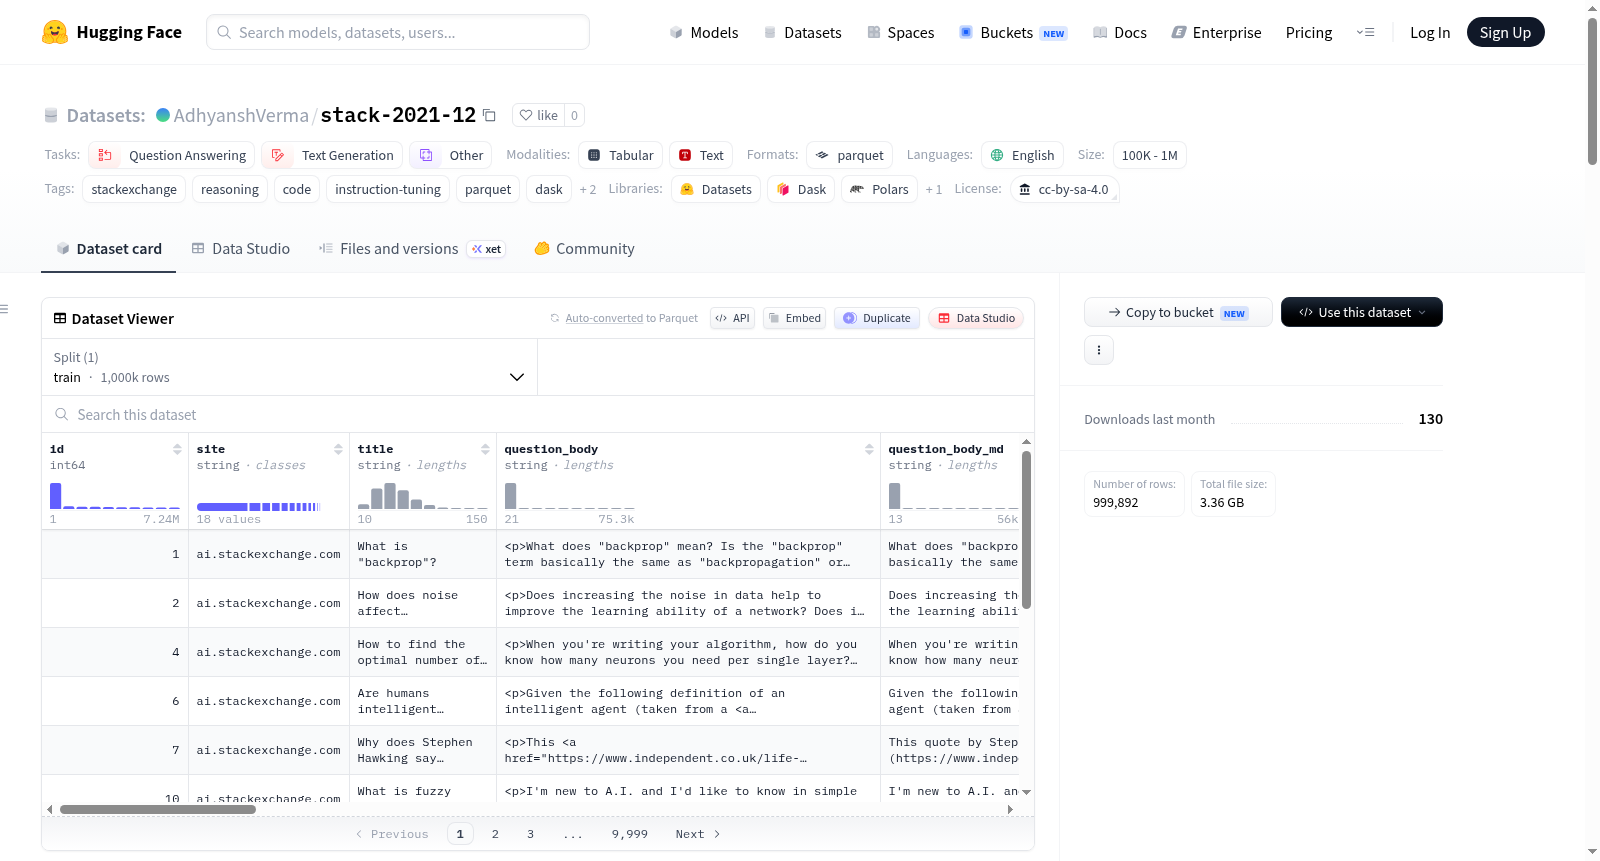Sort the title column

[x=485, y=449]
